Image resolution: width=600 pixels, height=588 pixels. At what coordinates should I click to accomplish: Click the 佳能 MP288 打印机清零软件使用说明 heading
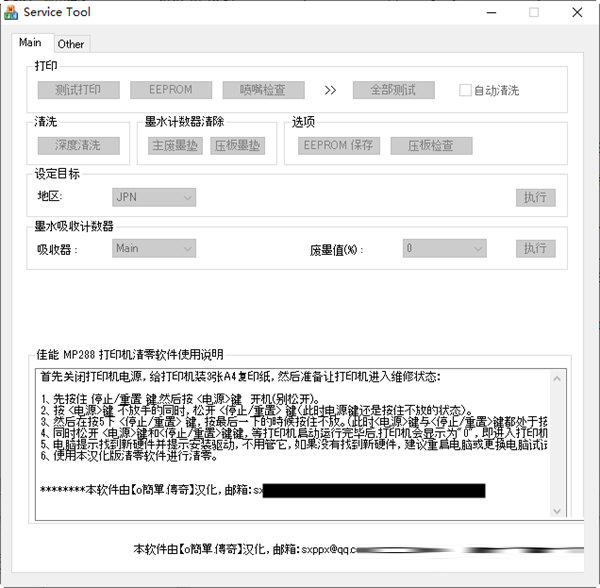point(130,355)
